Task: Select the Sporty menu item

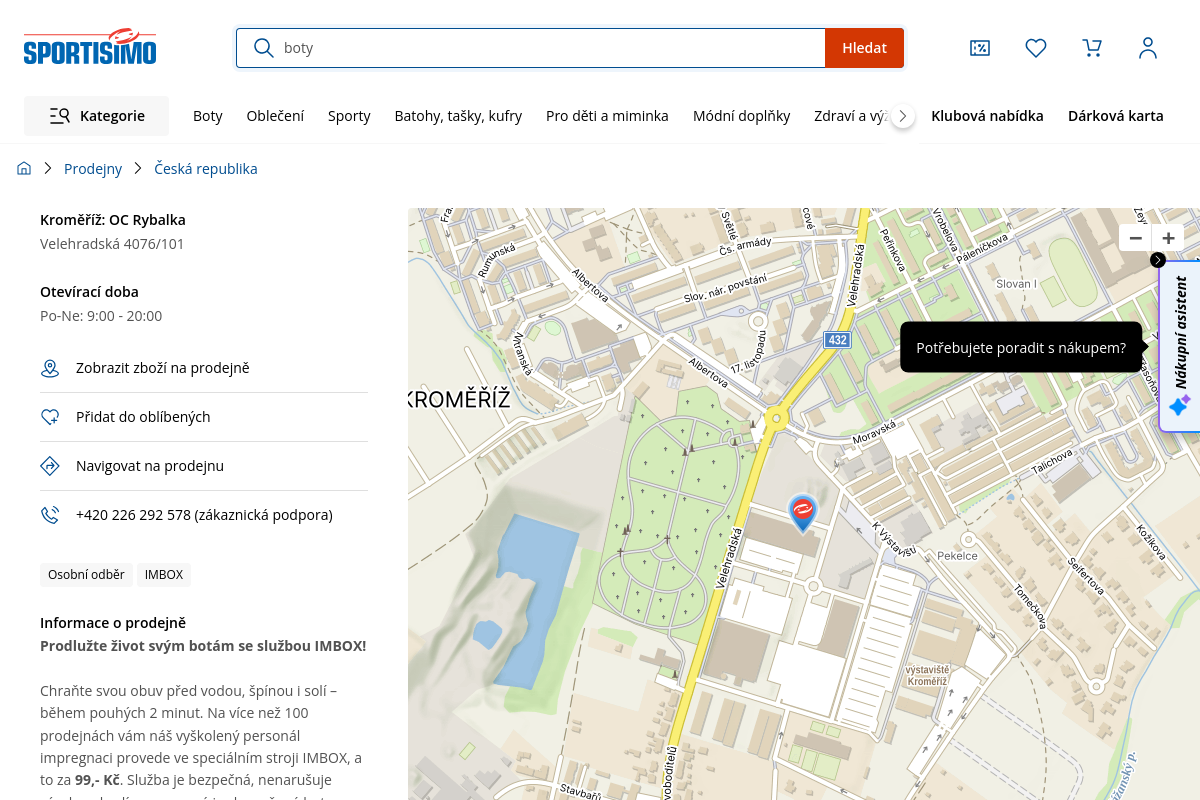Action: point(349,116)
